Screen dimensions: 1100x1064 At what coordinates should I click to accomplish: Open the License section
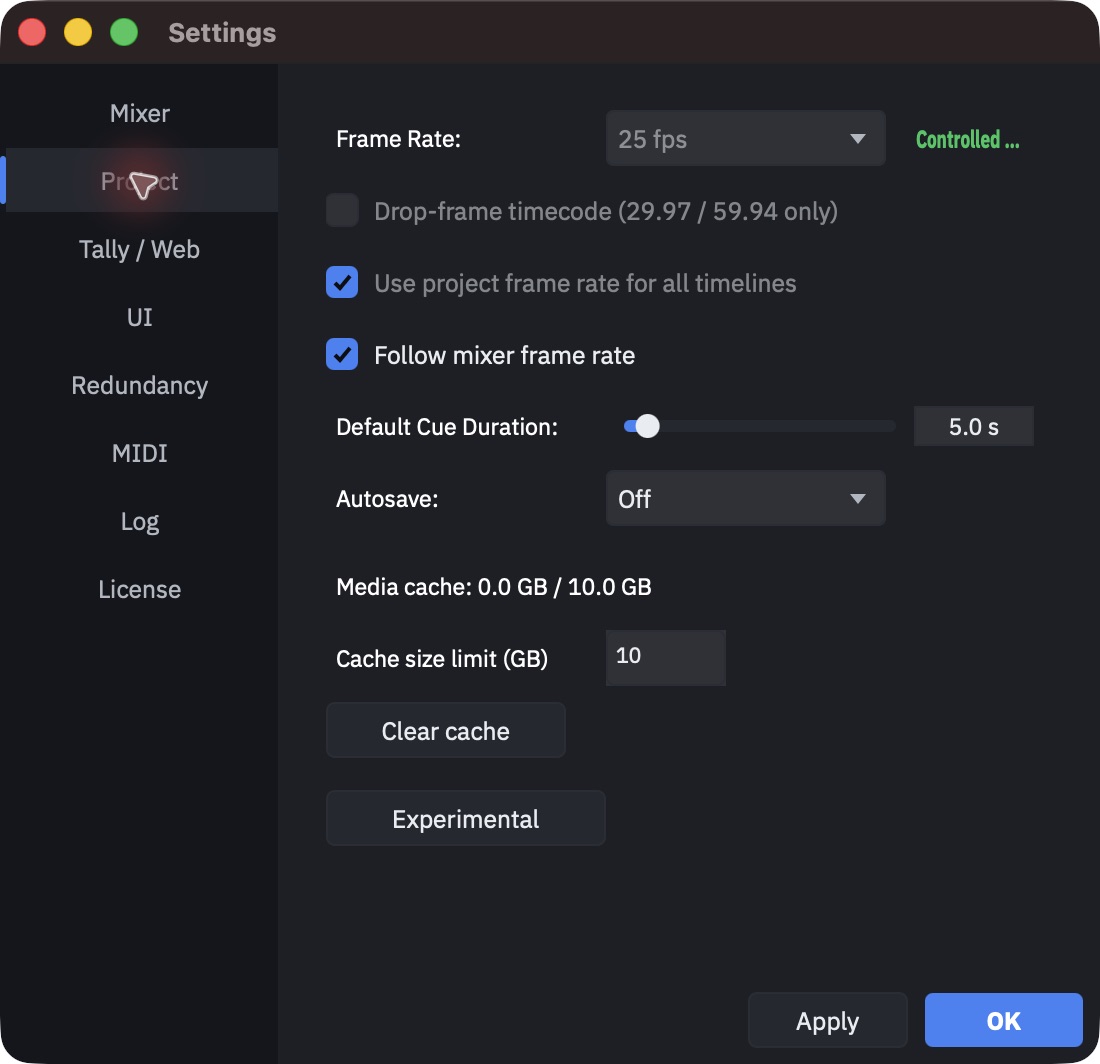click(140, 589)
